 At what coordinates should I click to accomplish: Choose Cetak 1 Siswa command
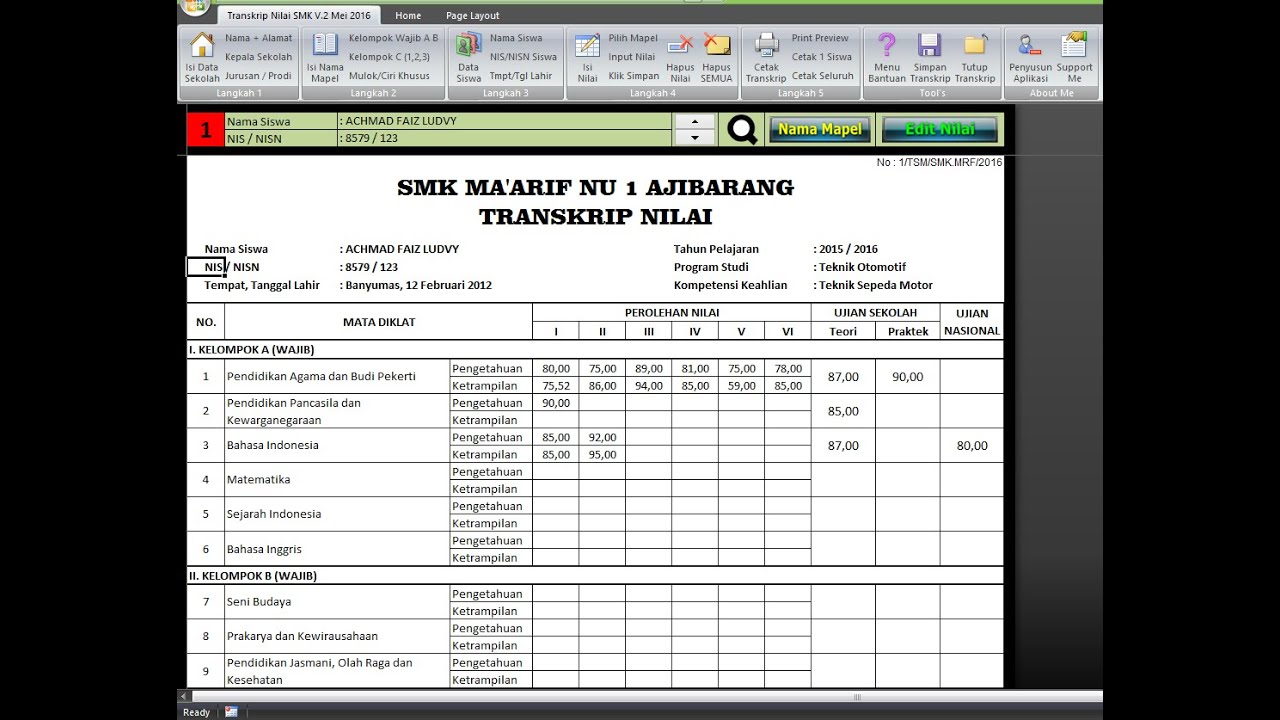tap(822, 57)
